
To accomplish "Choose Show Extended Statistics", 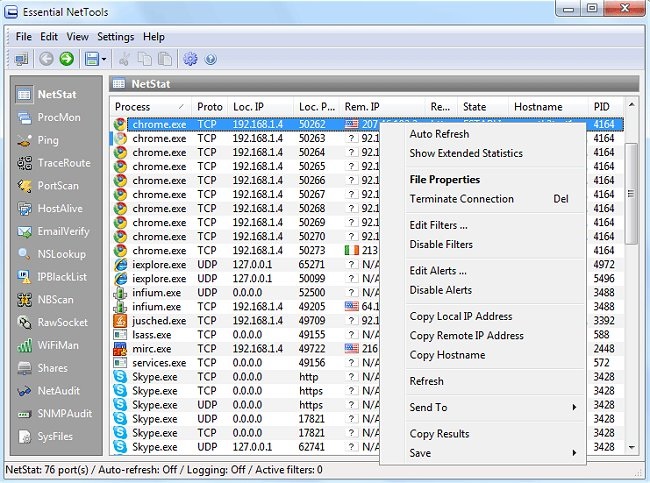I will click(x=495, y=153).
